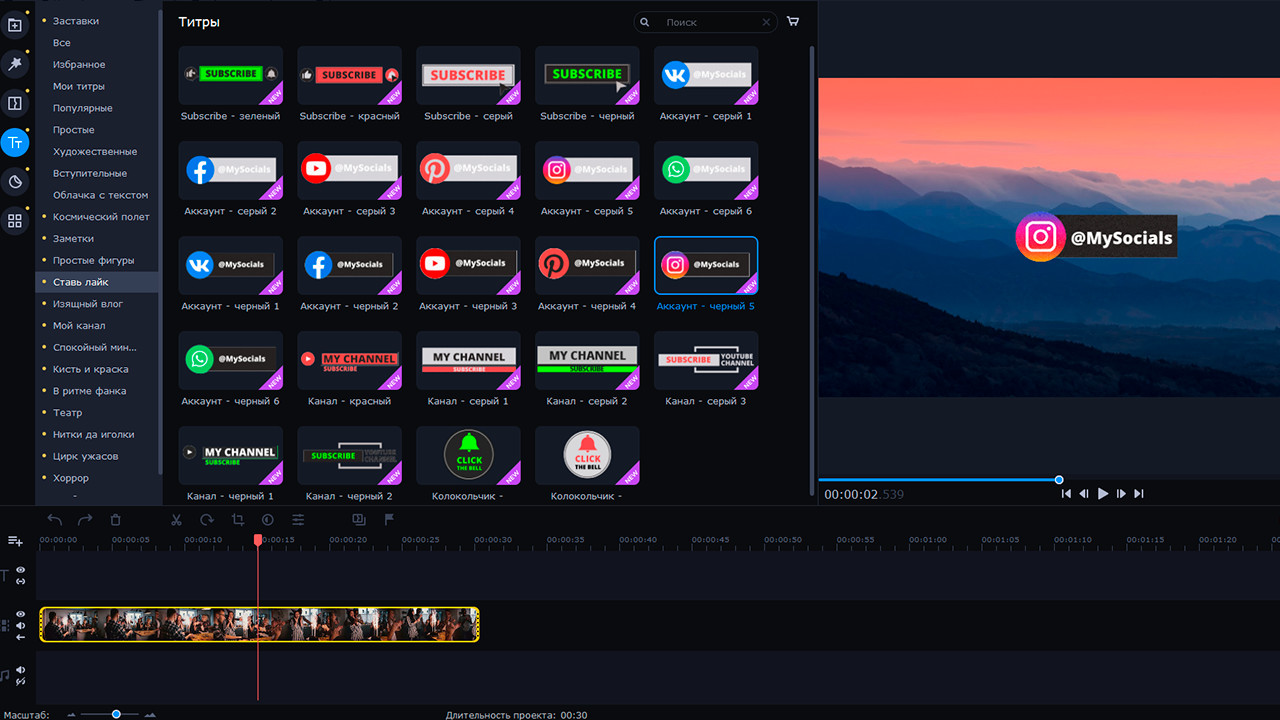Mute the audio track speaker icon
This screenshot has width=1280, height=720.
pyautogui.click(x=20, y=670)
